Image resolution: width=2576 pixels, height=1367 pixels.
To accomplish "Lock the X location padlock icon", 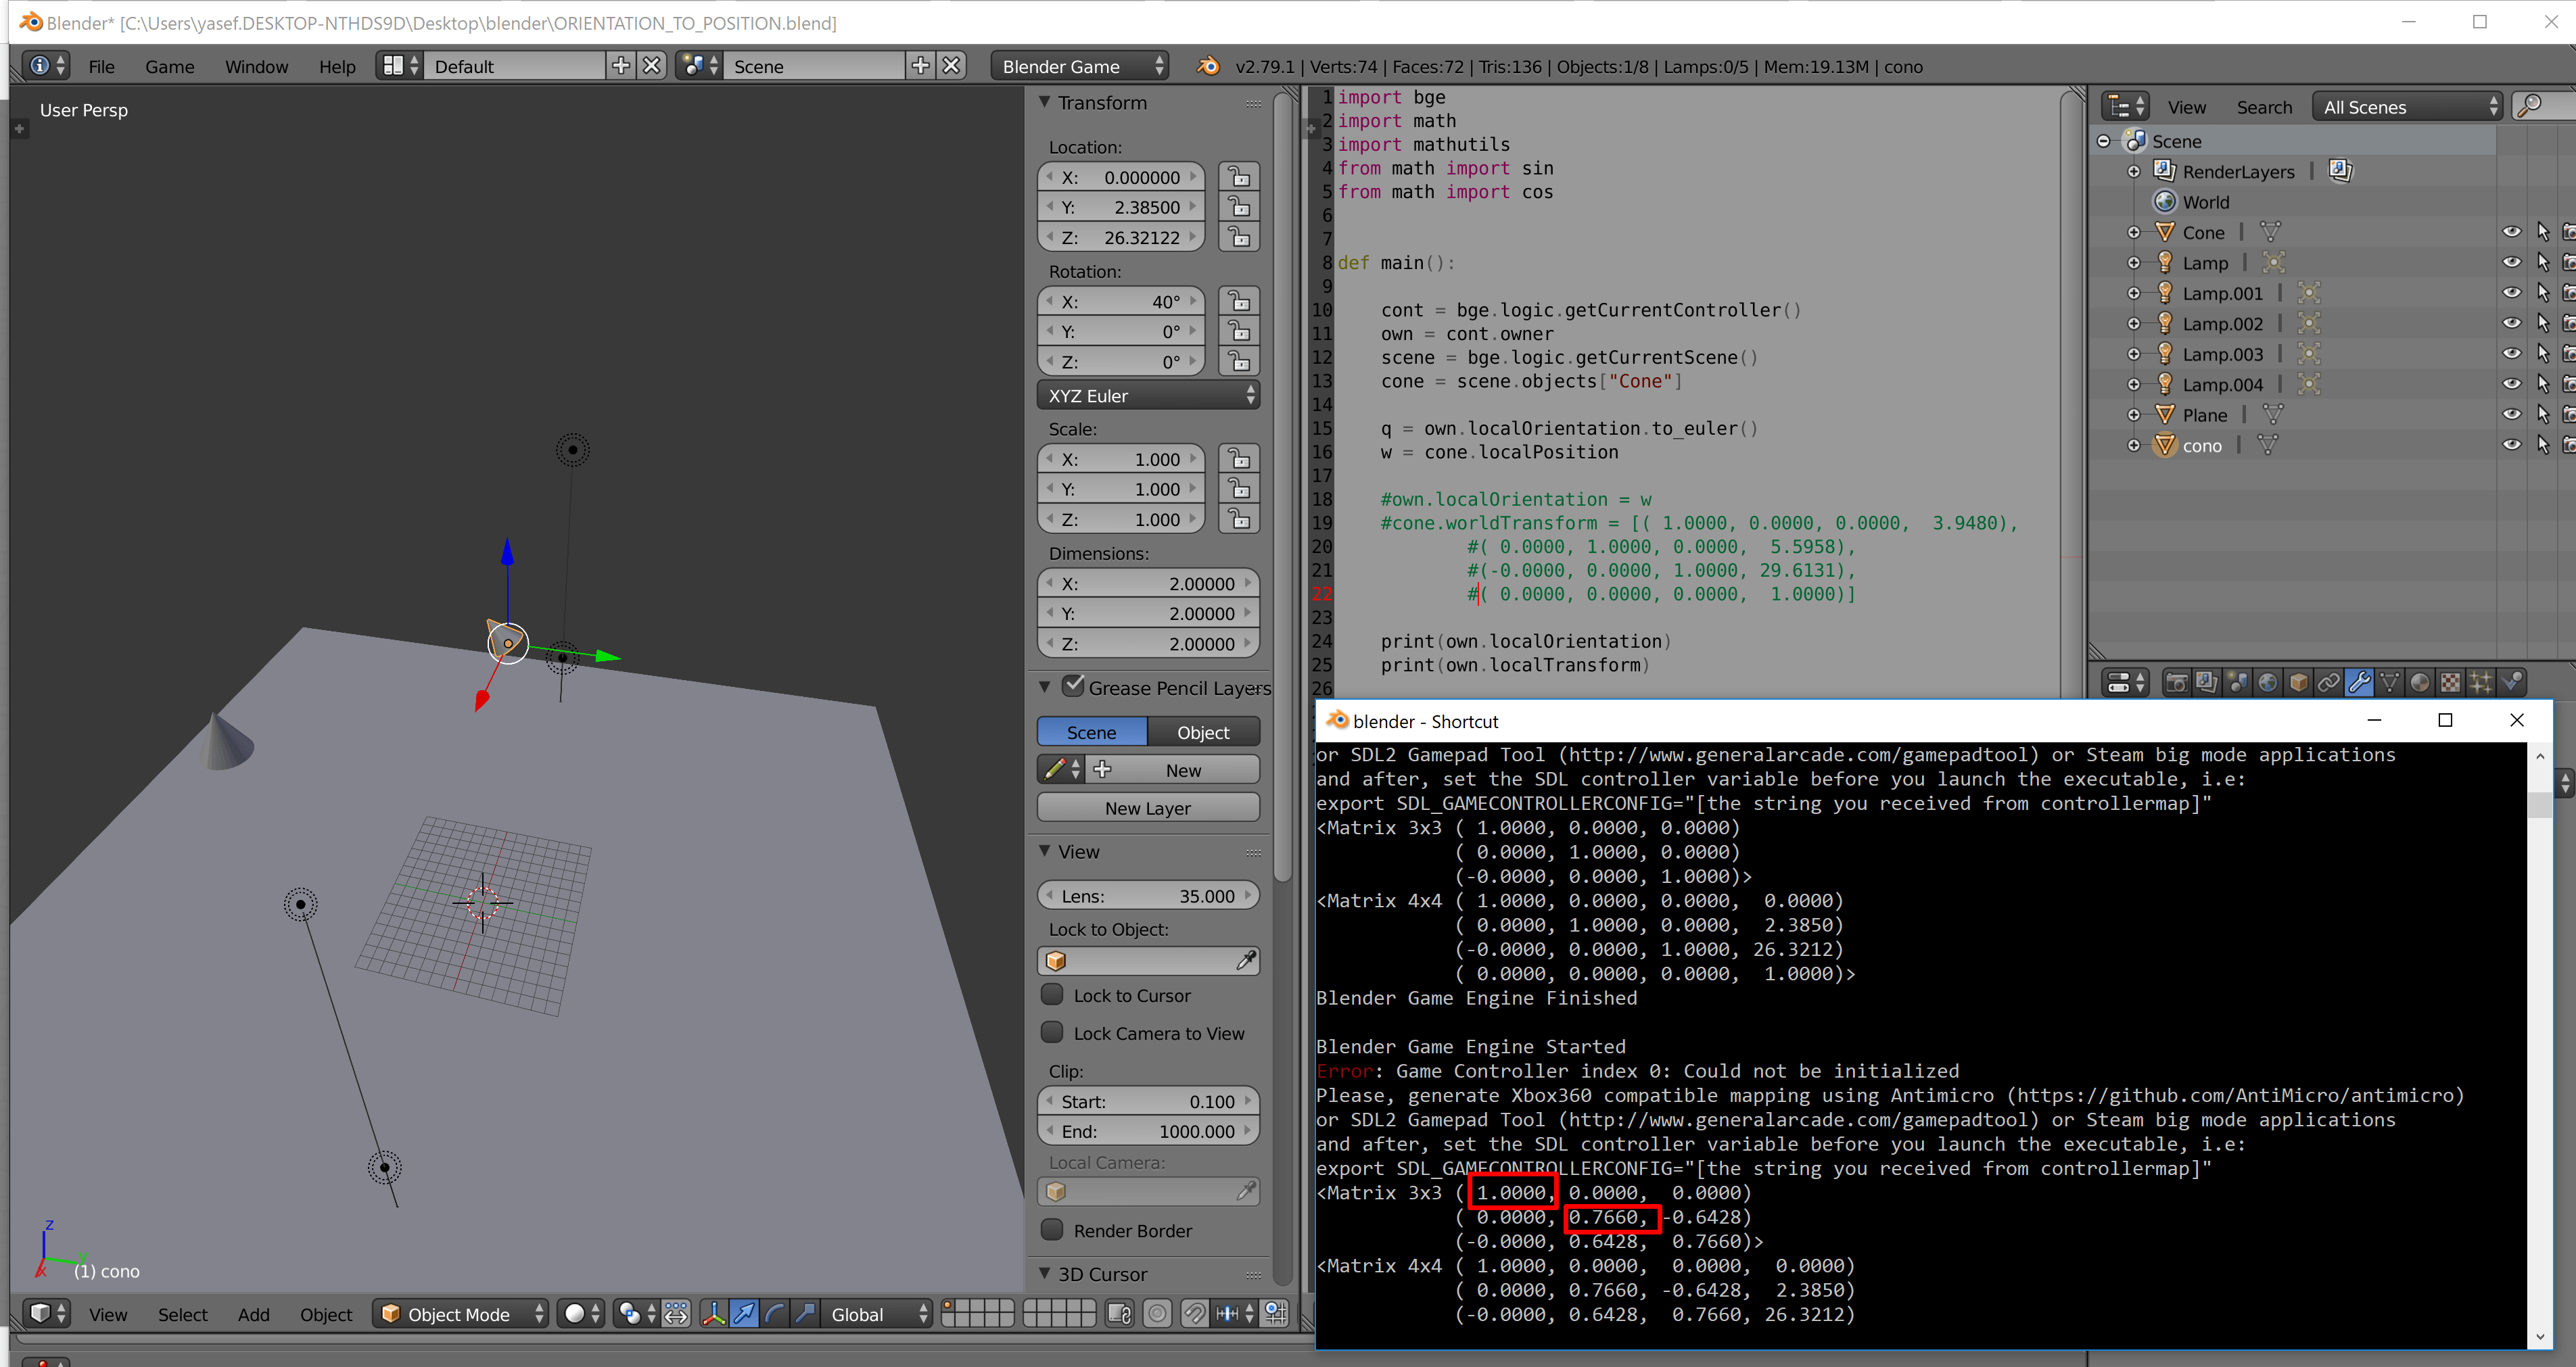I will [1239, 177].
